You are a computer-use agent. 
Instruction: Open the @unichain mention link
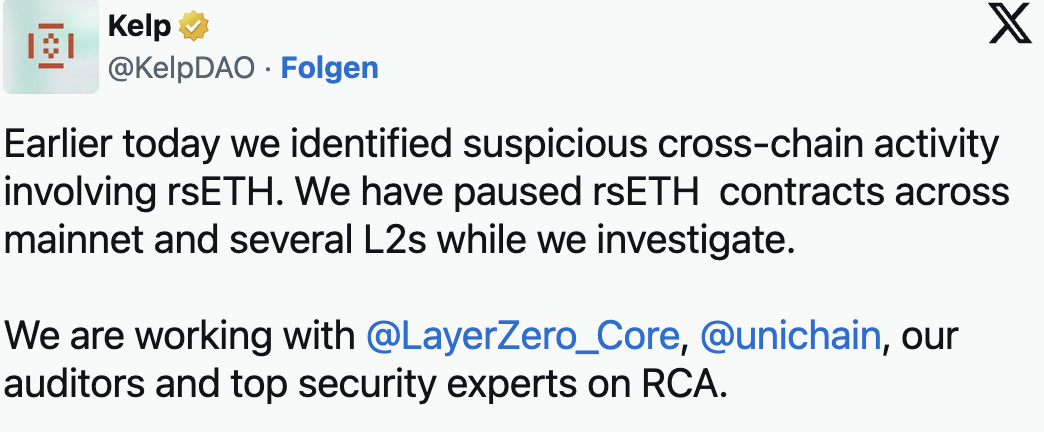click(x=790, y=337)
